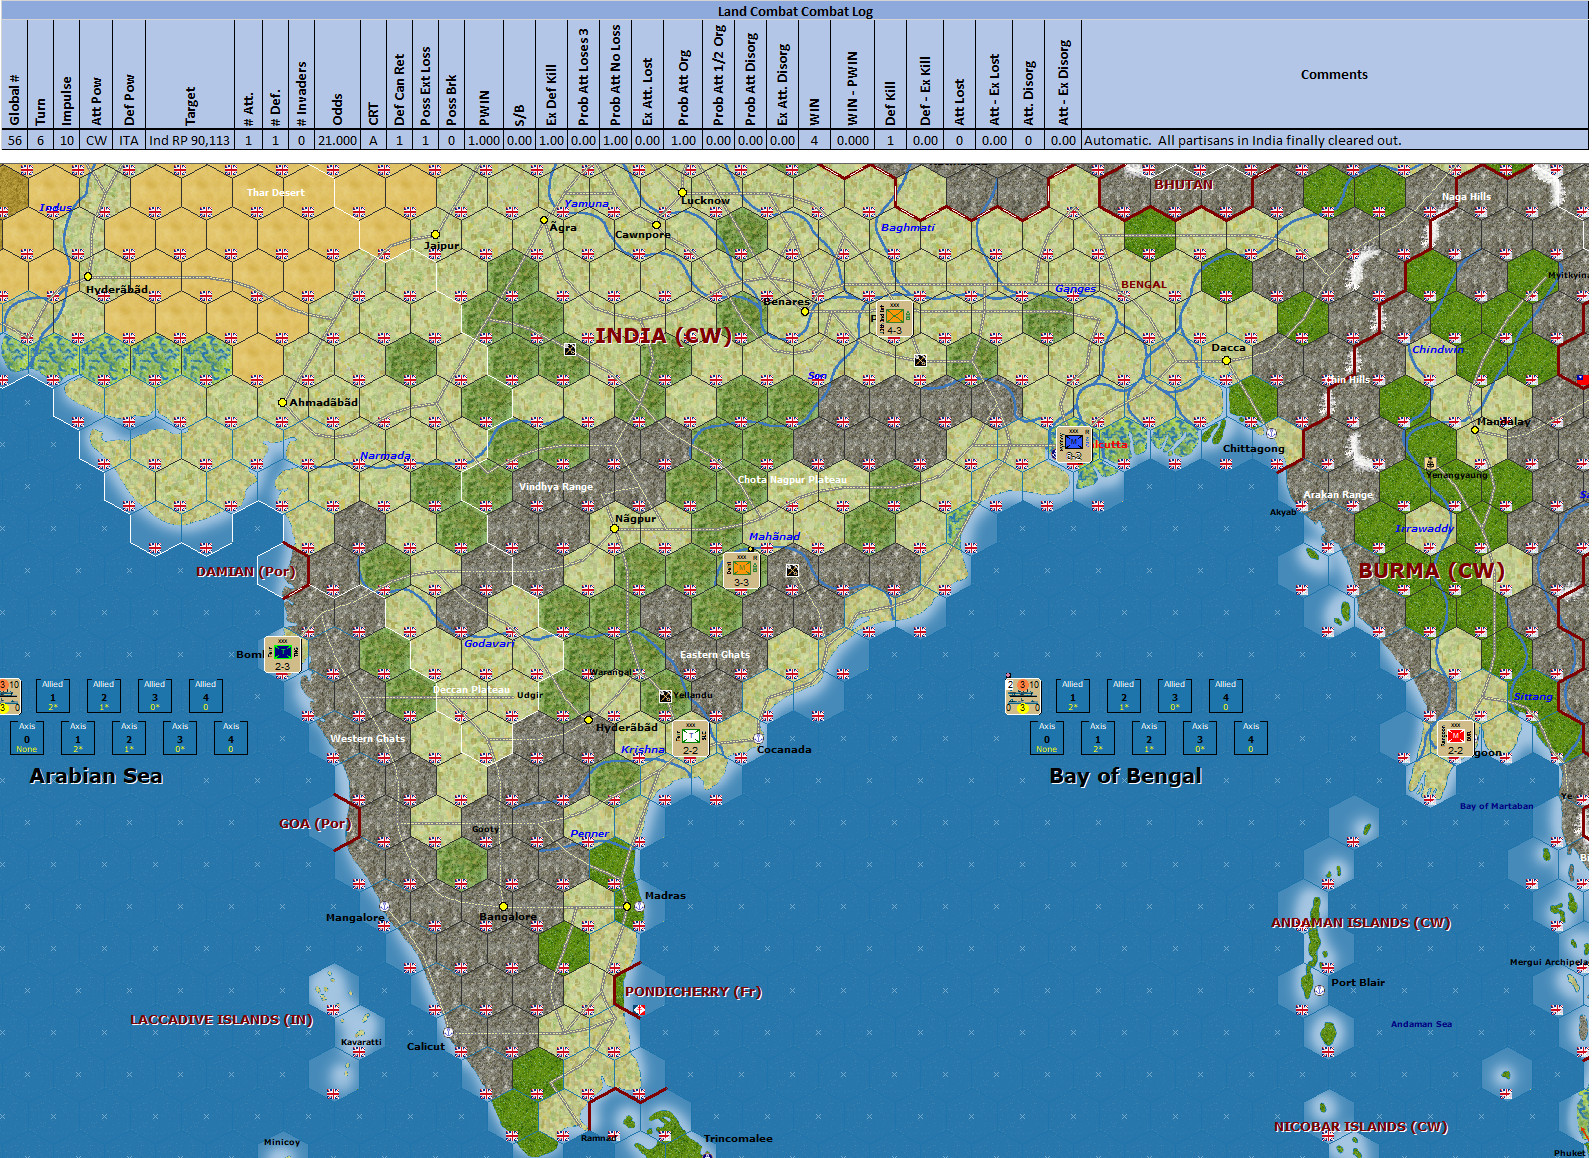This screenshot has height=1158, width=1592.
Task: Click the odds value 21.000 cell
Action: [x=337, y=141]
